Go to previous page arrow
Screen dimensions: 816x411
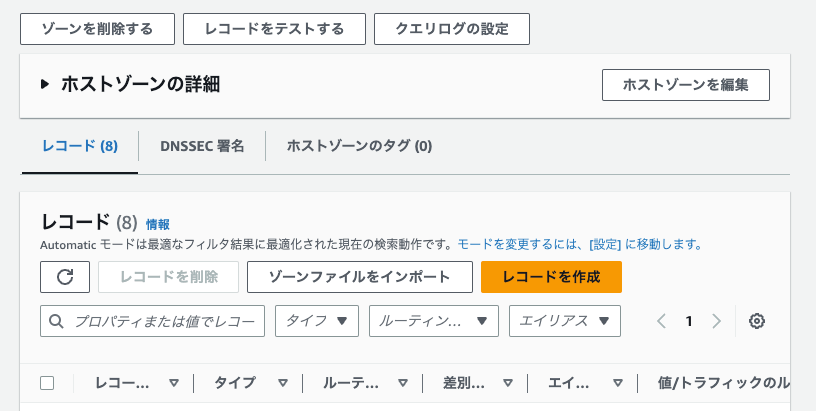pyautogui.click(x=661, y=321)
